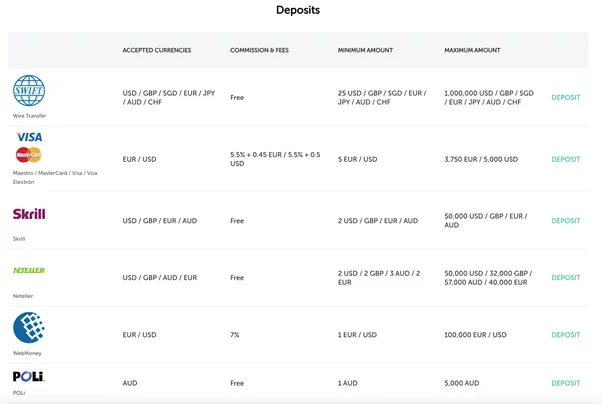This screenshot has height=404, width=602.
Task: Click the Accepted Currencies column header
Action: click(157, 50)
